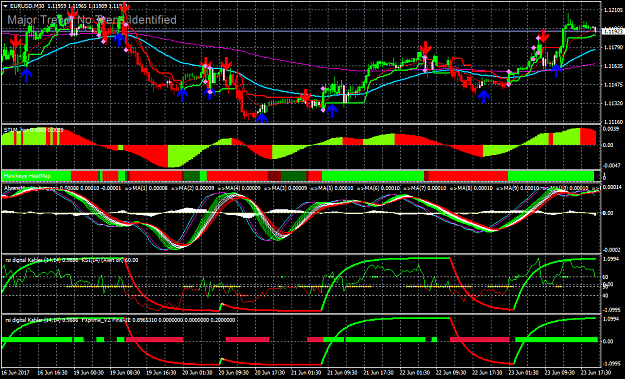Click the 21 Jun 17:30 time label
625x379 pixels.
[x=380, y=373]
